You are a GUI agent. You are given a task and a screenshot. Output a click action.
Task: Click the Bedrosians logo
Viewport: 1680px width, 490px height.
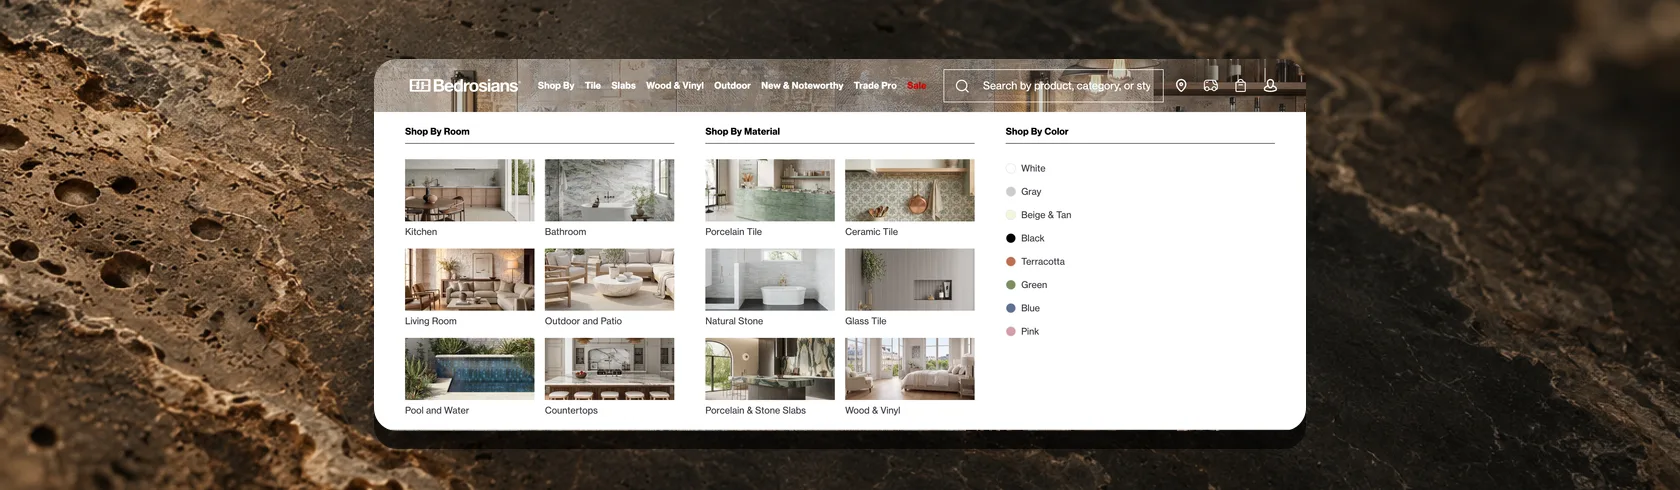[464, 86]
